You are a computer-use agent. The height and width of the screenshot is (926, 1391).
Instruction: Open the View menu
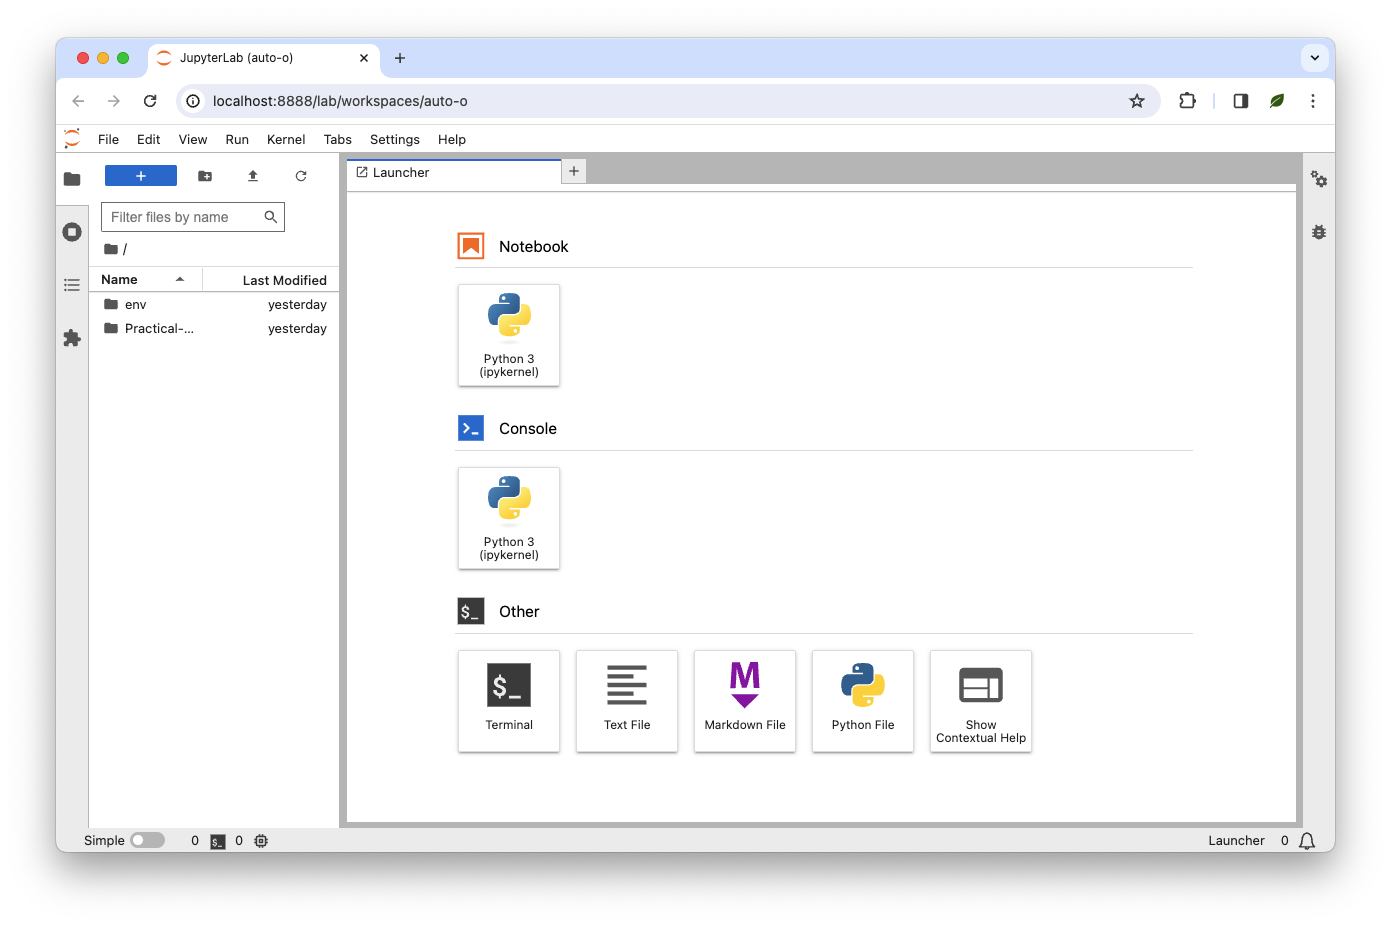click(193, 140)
